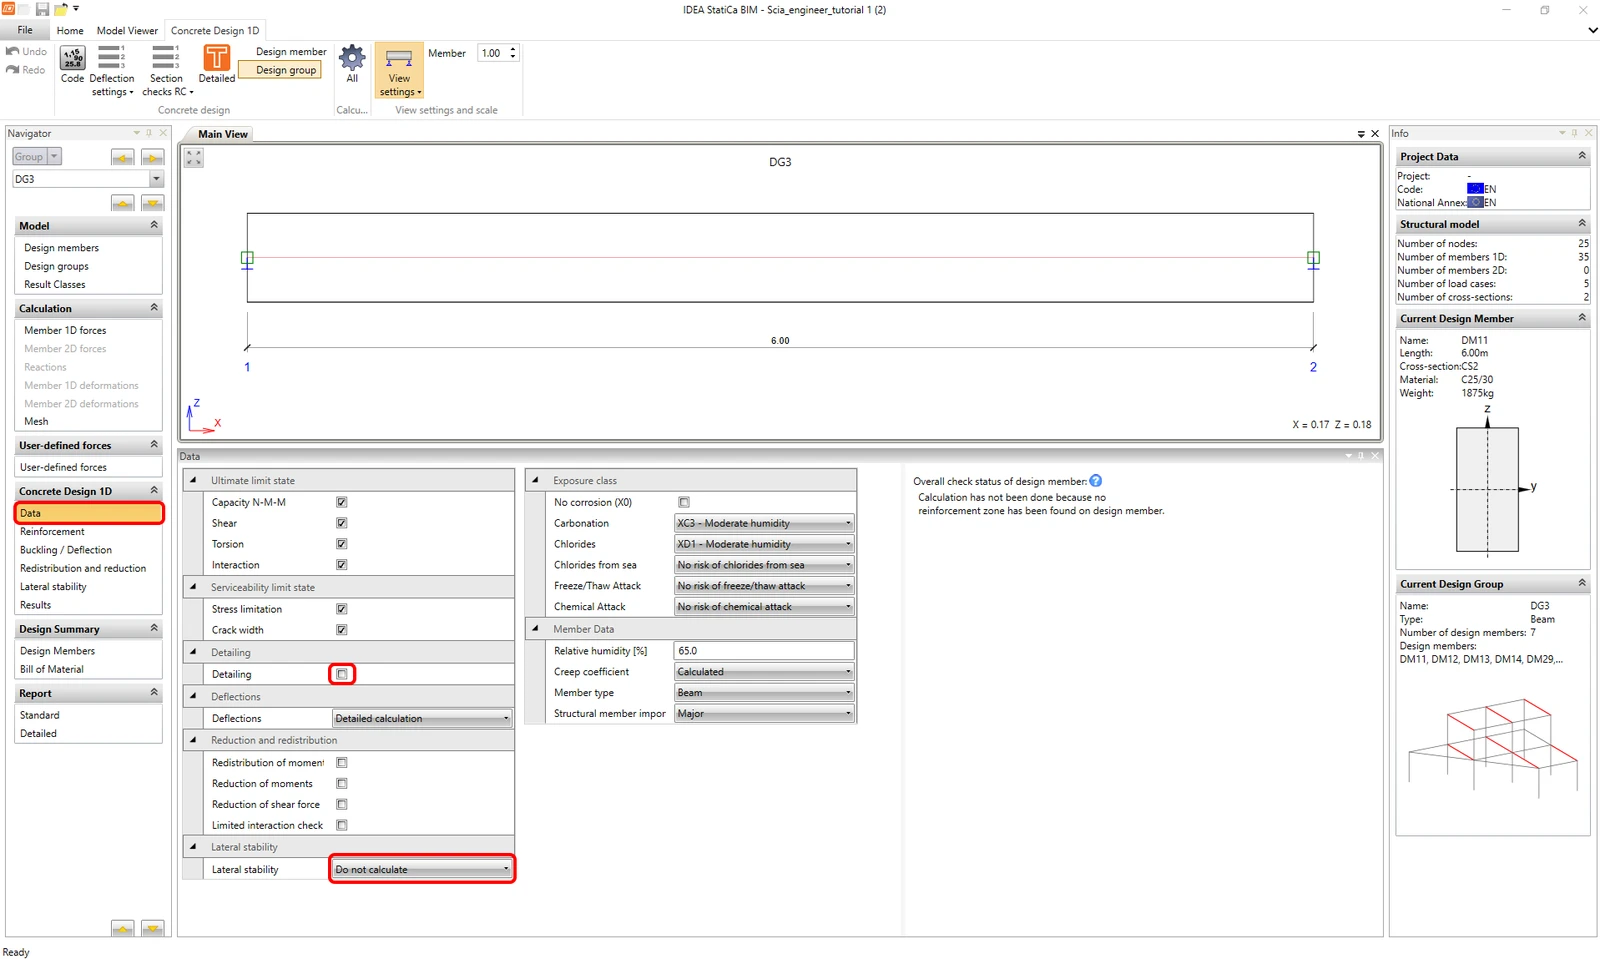This screenshot has width=1600, height=959.
Task: Uncheck the Shear check
Action: point(342,523)
